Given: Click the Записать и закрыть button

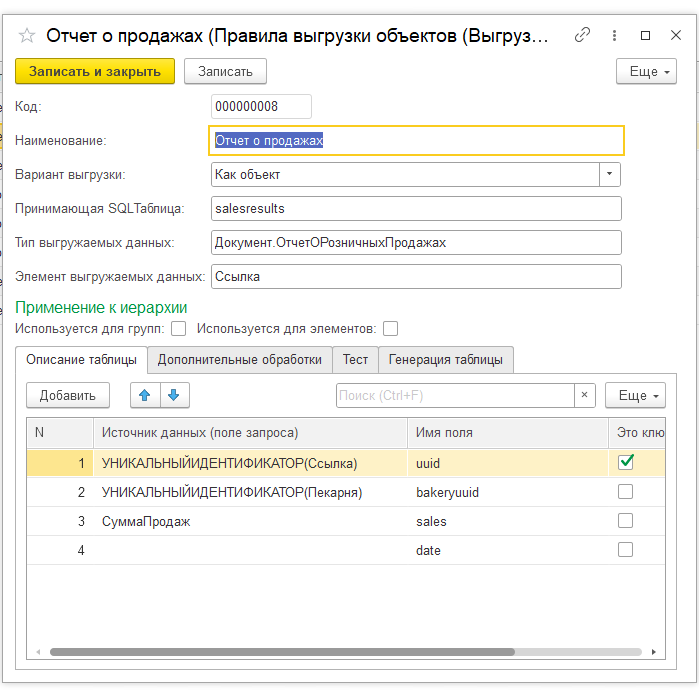Looking at the screenshot, I should click(95, 71).
